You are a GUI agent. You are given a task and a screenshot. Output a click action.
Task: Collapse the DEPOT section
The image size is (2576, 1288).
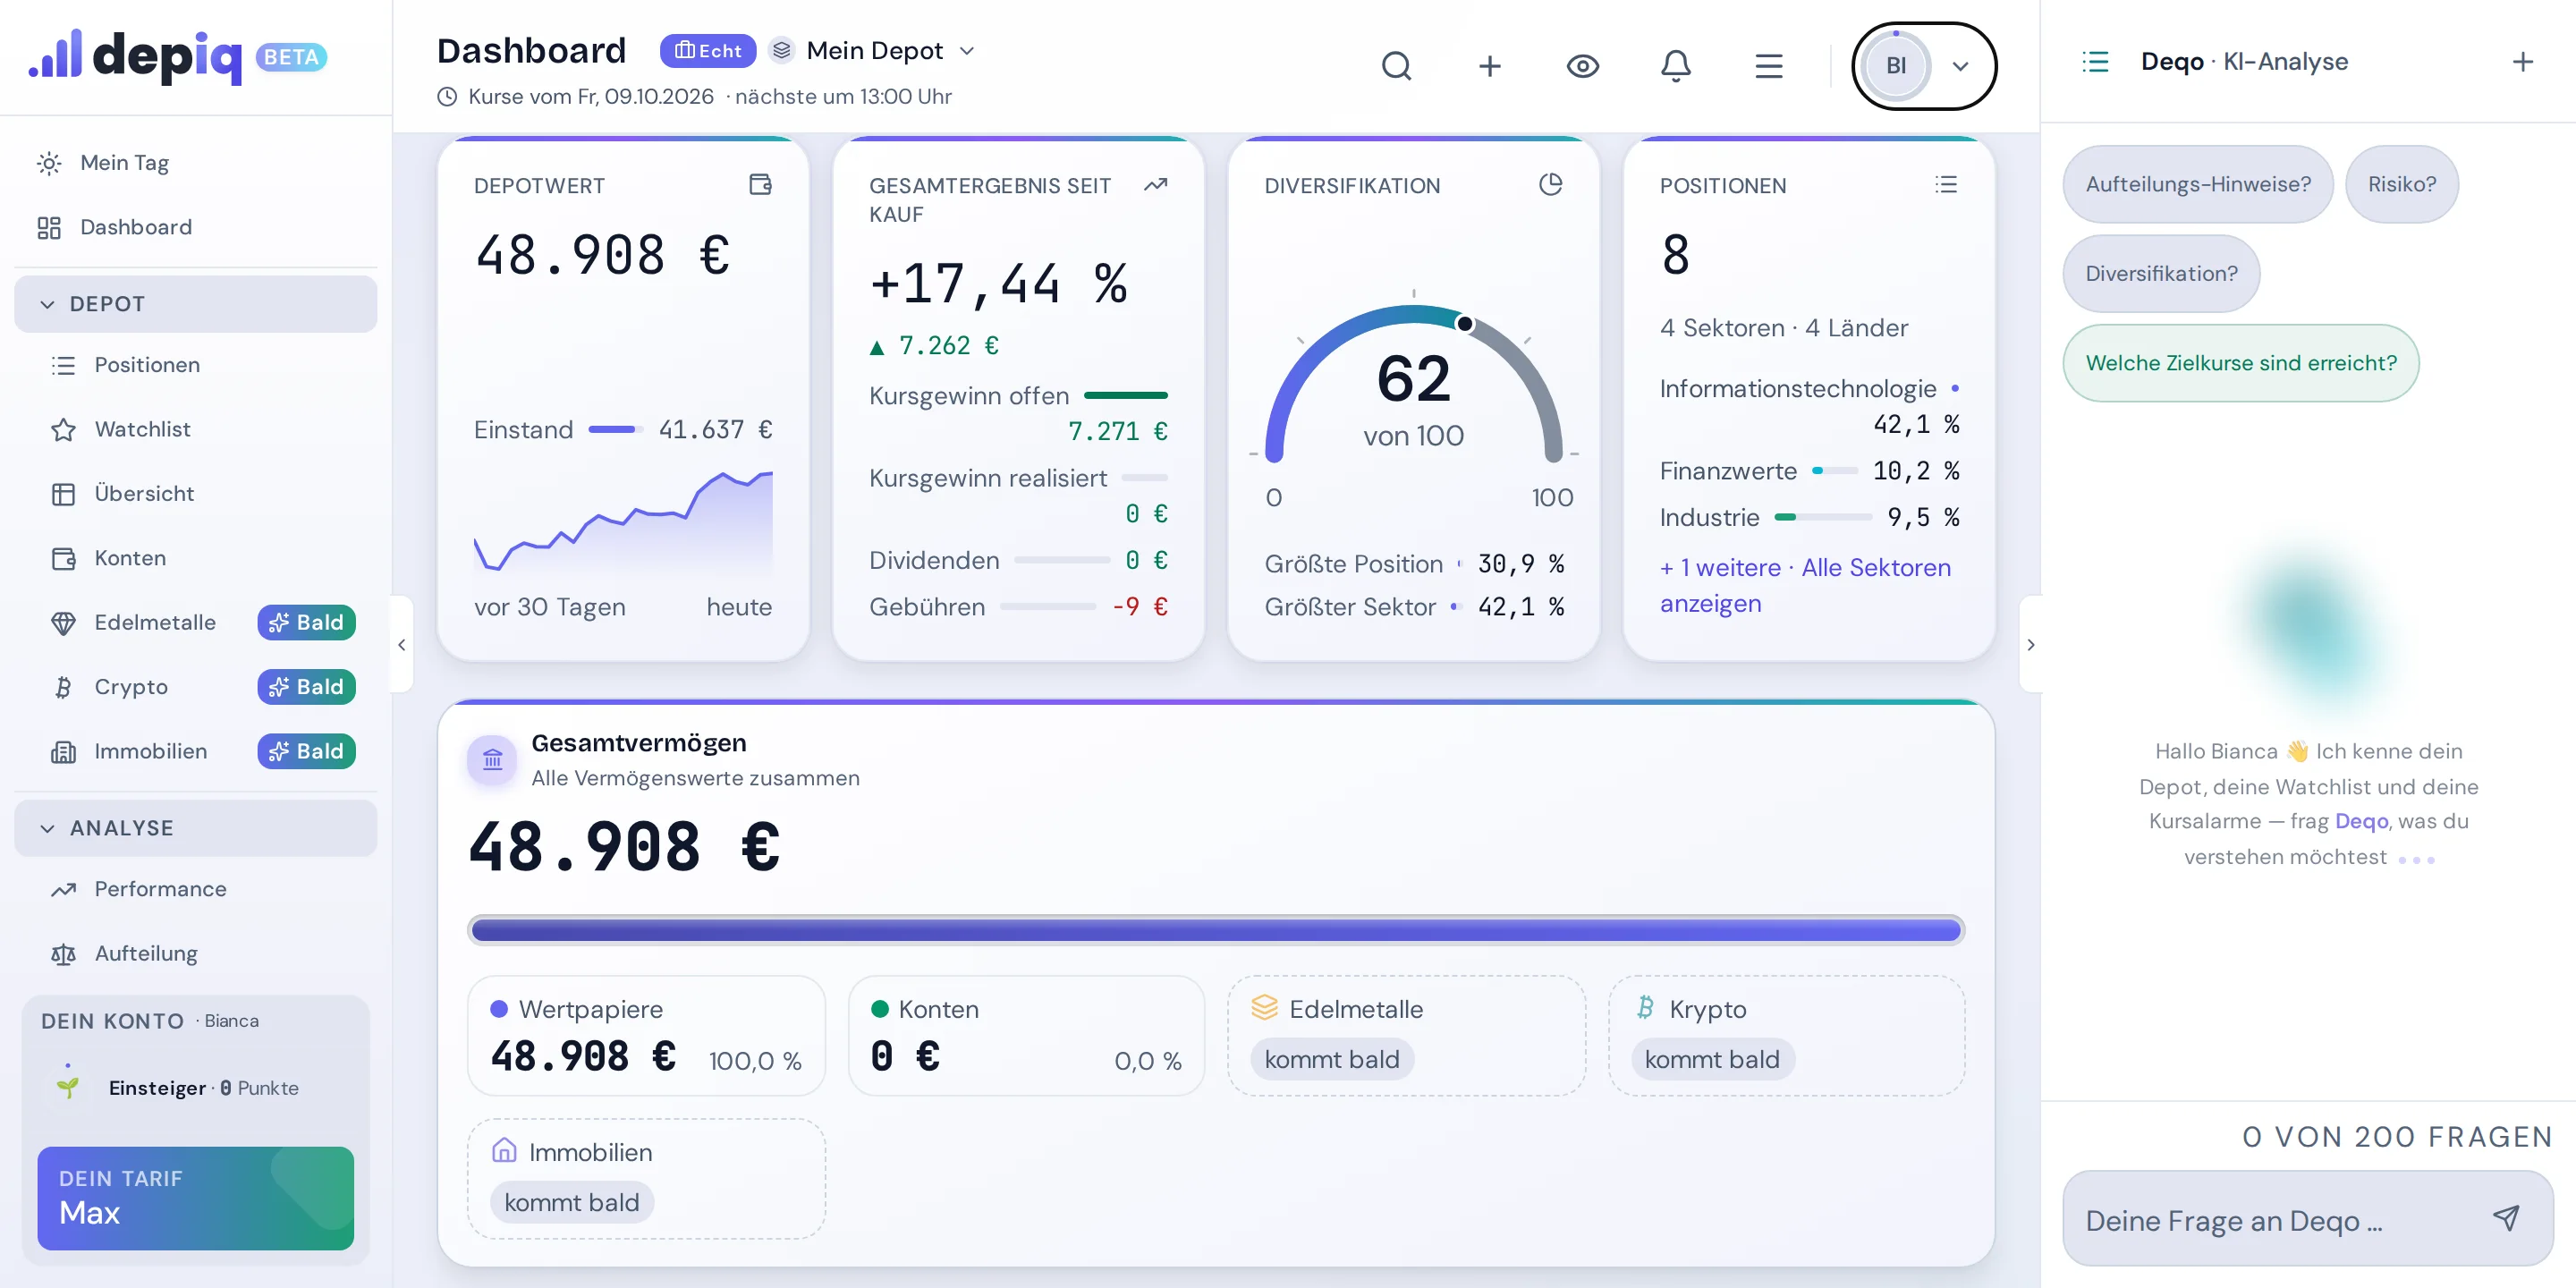point(195,304)
